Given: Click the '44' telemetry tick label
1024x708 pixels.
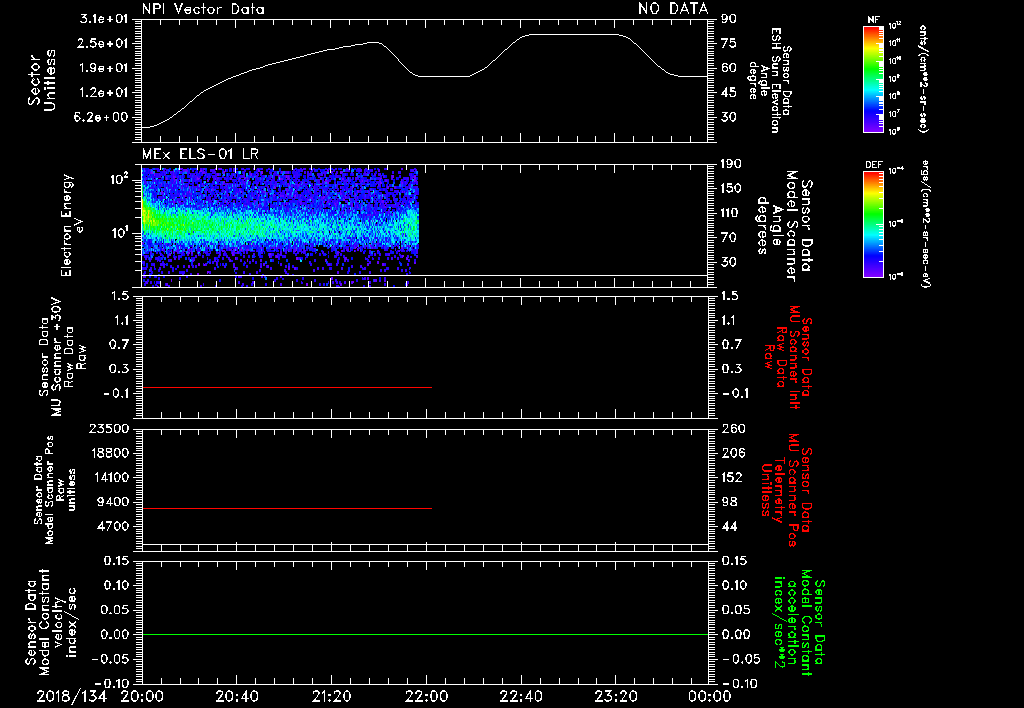Looking at the screenshot, I should (729, 526).
